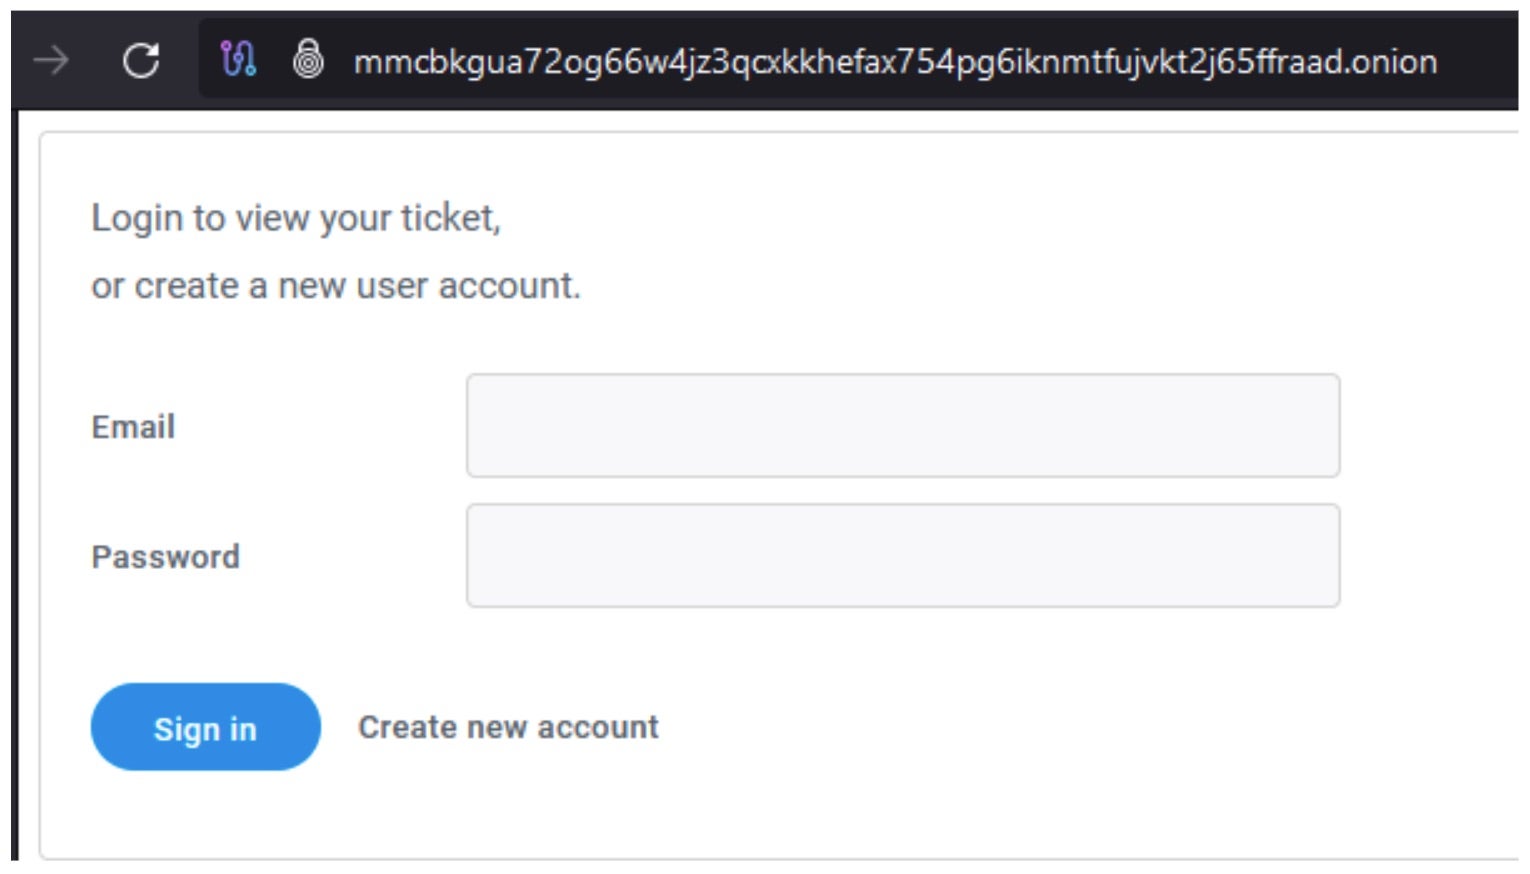
Task: Click into the Email input field
Action: (902, 426)
